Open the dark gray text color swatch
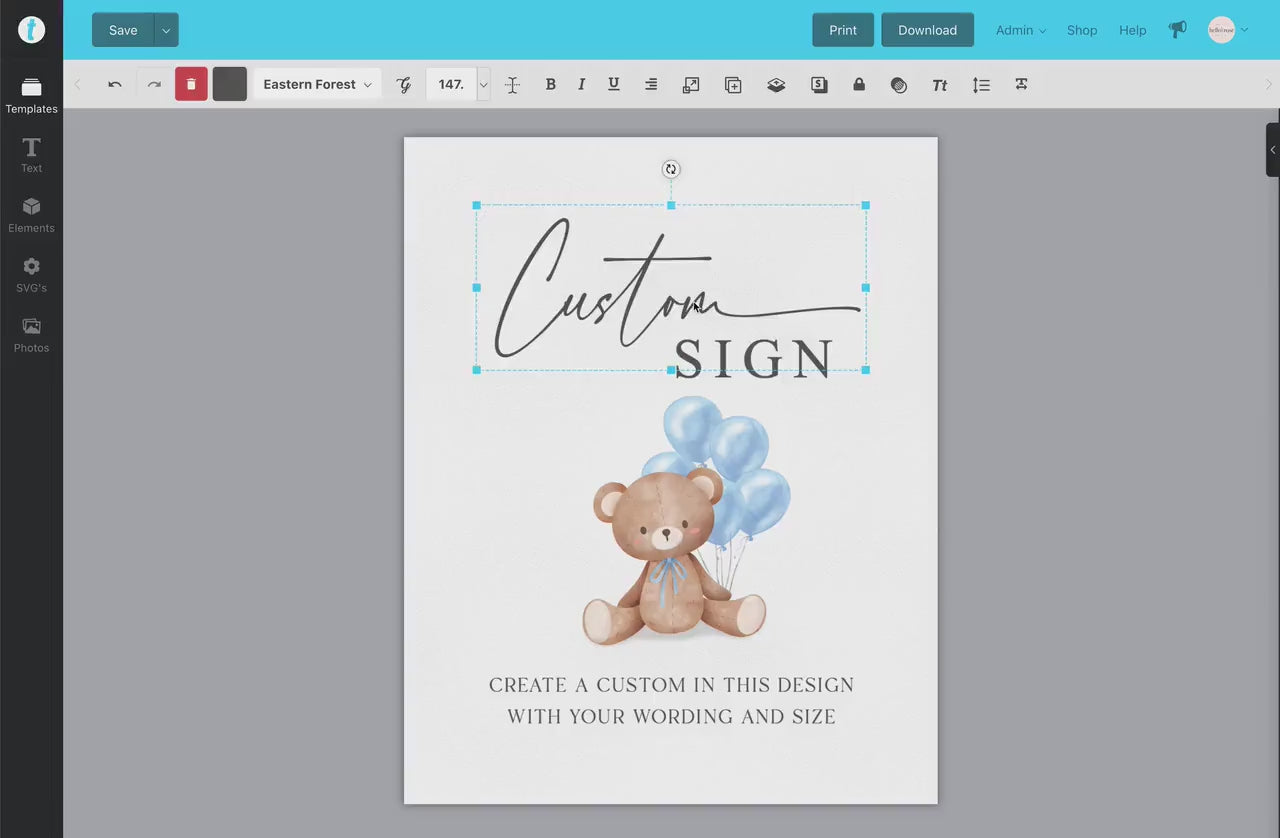 [x=230, y=85]
